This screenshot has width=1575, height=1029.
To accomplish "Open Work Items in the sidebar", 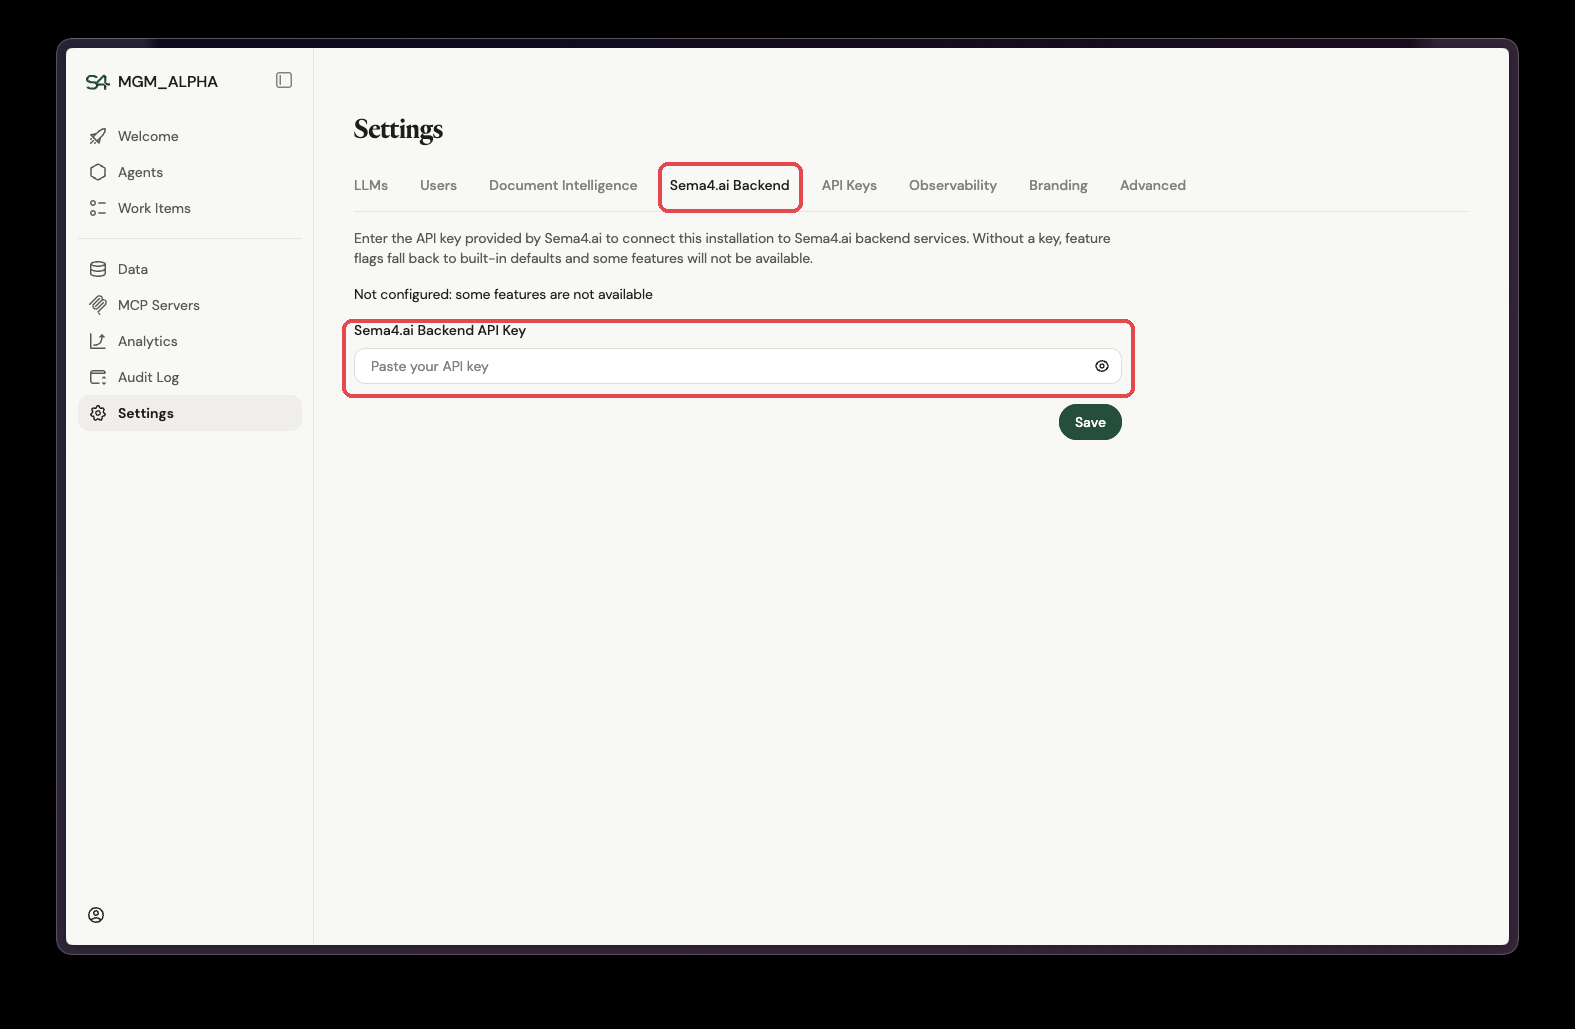I will tap(190, 208).
